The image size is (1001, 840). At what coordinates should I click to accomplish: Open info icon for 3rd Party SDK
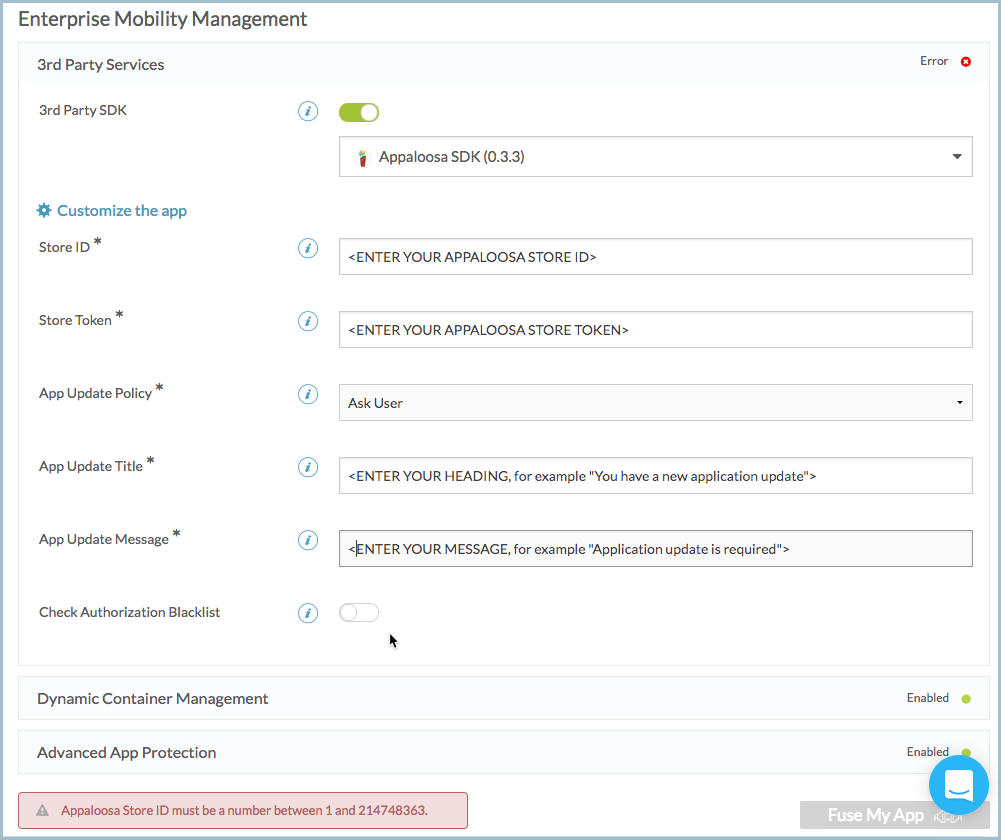tap(308, 111)
